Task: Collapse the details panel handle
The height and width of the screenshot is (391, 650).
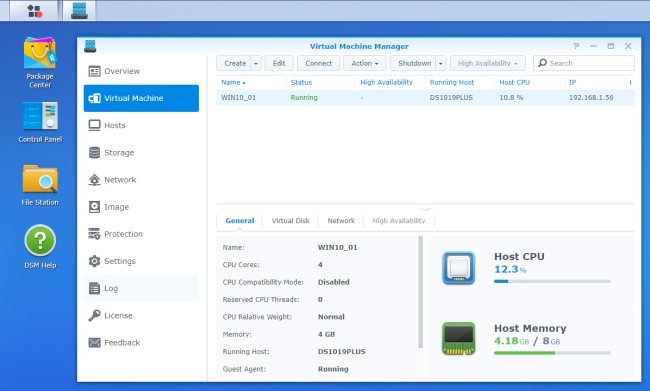Action: coord(425,209)
